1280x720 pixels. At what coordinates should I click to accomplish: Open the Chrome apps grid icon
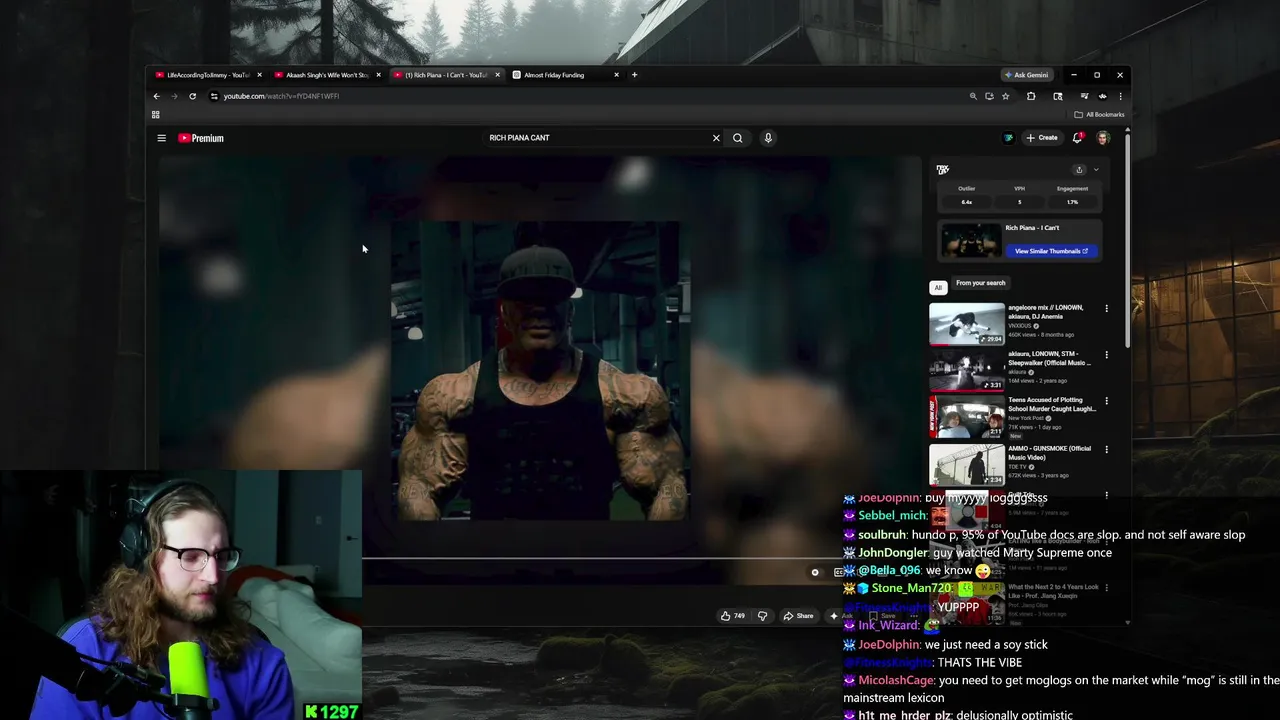coord(155,114)
